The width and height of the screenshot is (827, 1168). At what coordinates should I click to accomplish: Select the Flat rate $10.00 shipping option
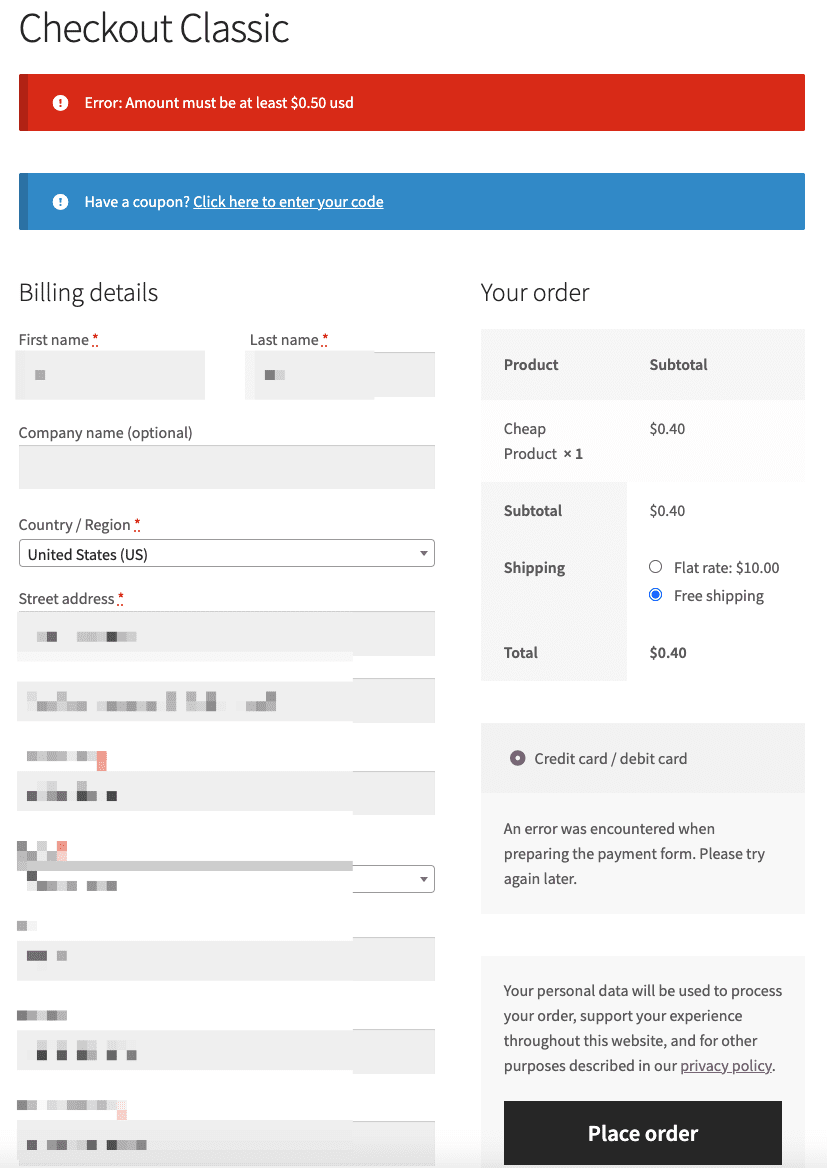pyautogui.click(x=655, y=566)
